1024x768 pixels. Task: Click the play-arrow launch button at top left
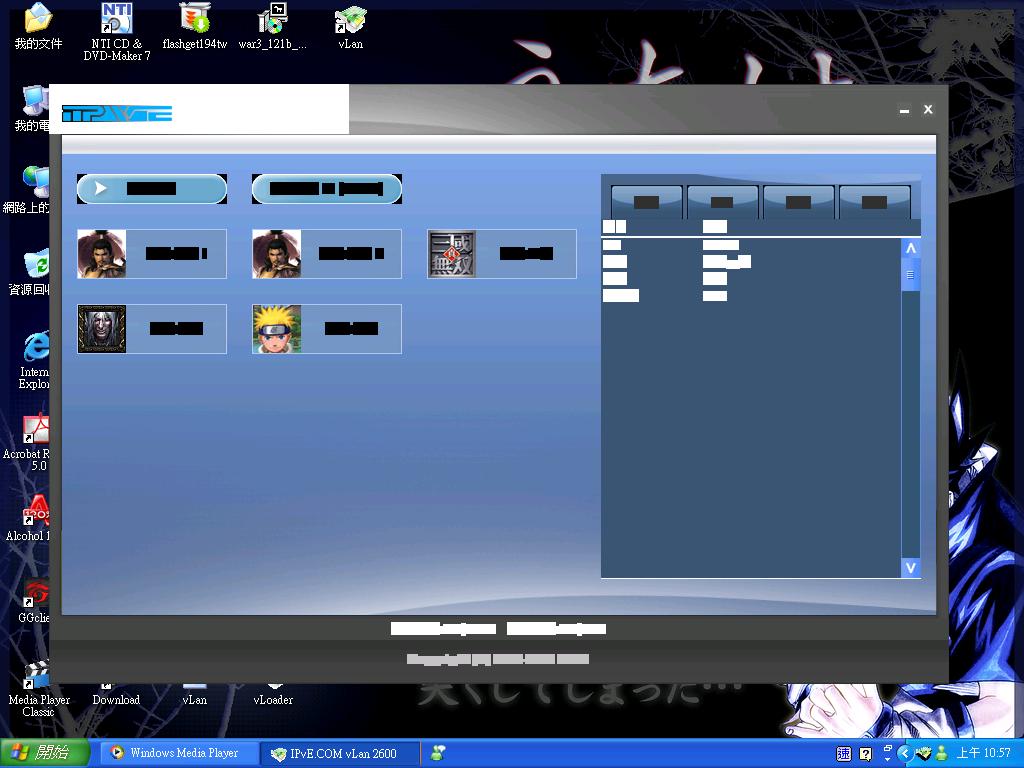[x=151, y=188]
